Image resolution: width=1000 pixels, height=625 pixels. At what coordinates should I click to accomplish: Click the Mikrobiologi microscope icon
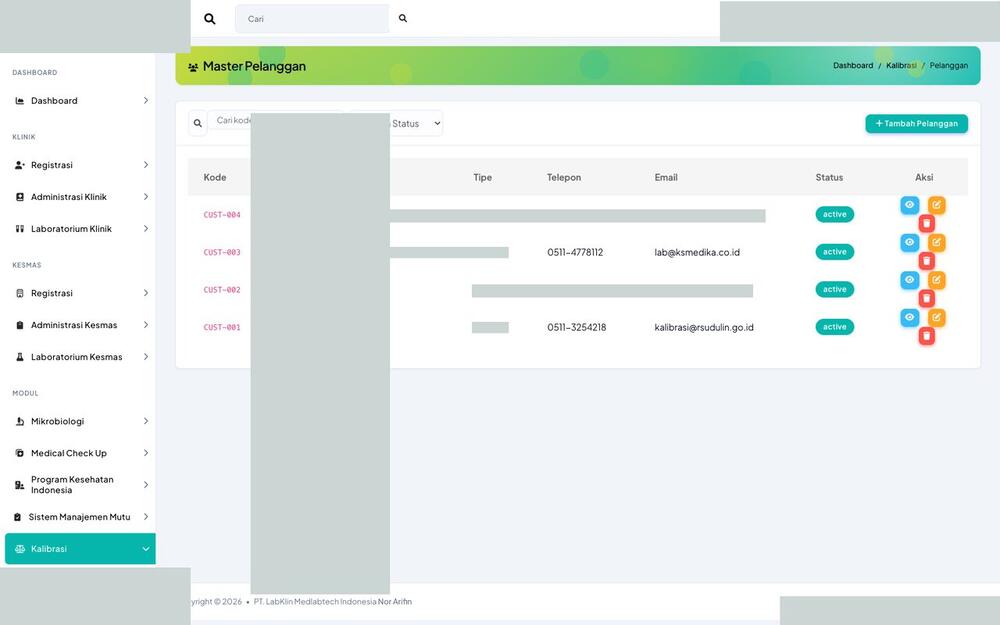20,422
